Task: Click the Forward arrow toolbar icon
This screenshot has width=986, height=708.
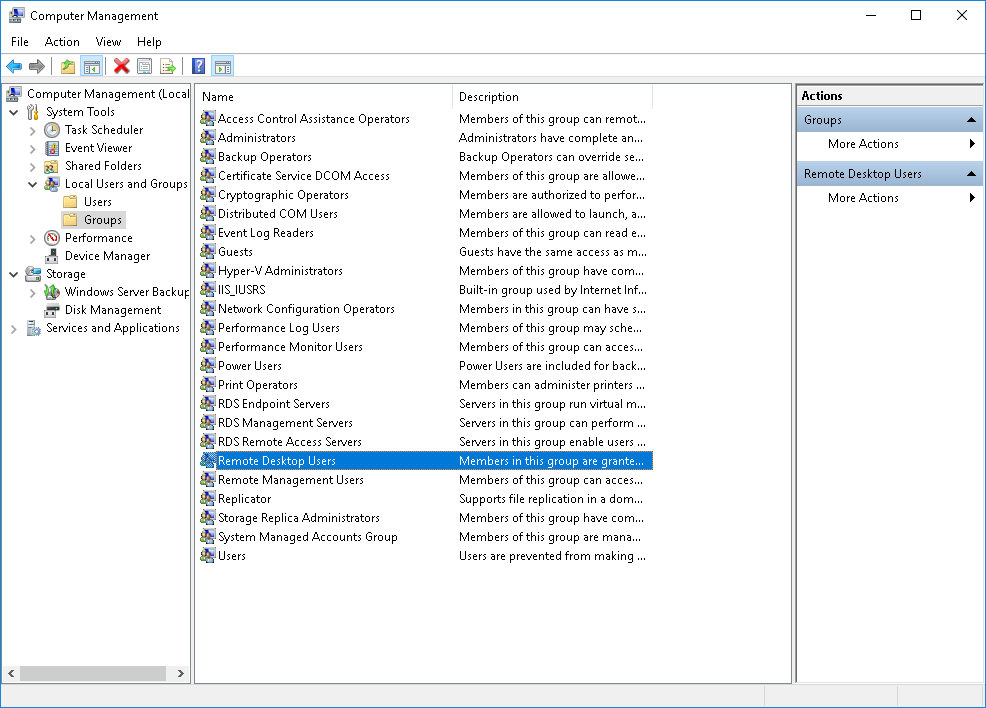Action: point(37,66)
